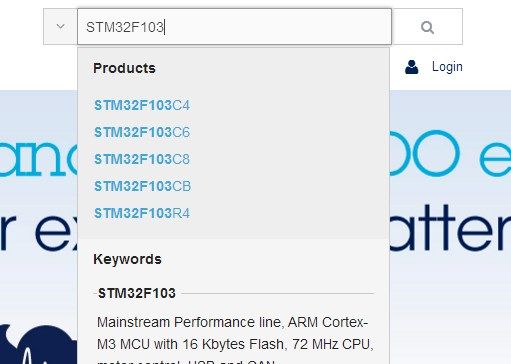Screen dimensions: 511x364
Task: Click the light blue banner text at left edge
Action: click(x=39, y=158)
